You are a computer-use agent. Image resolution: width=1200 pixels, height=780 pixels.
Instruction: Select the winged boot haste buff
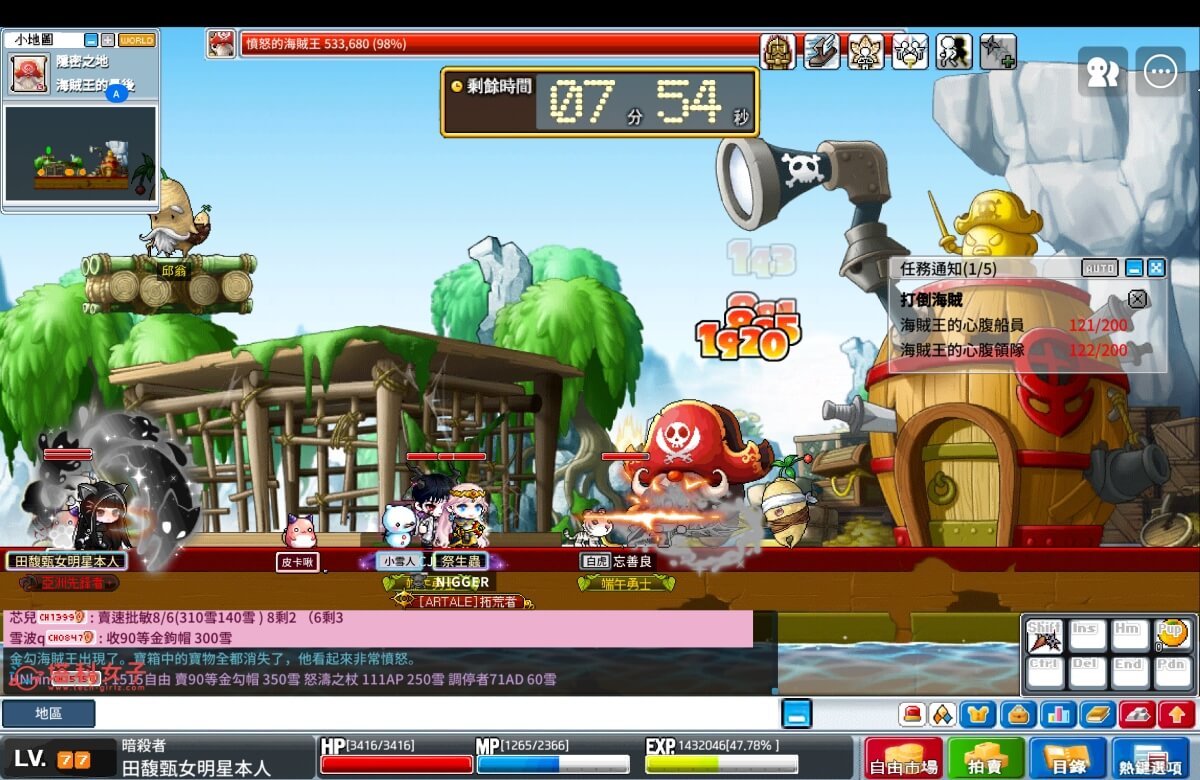tap(822, 51)
